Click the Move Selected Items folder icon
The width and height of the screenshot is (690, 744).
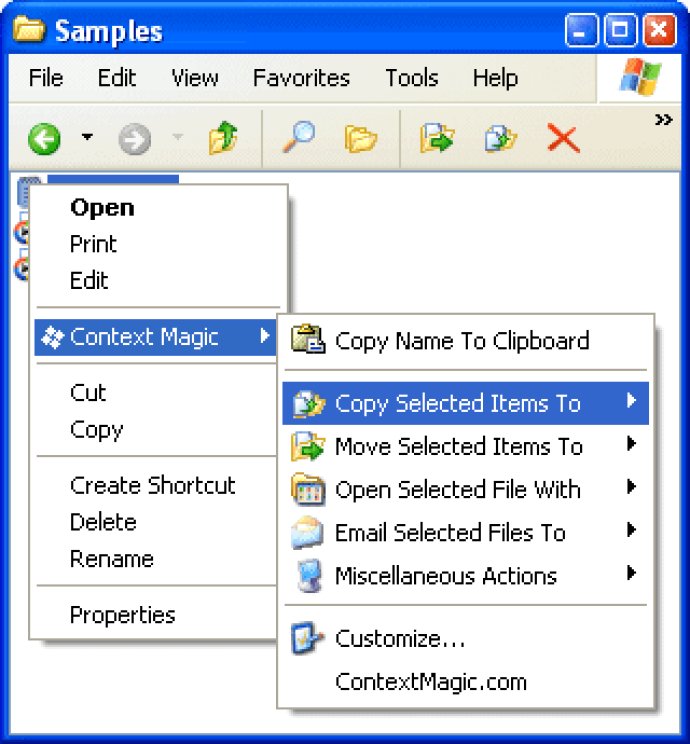[x=308, y=446]
